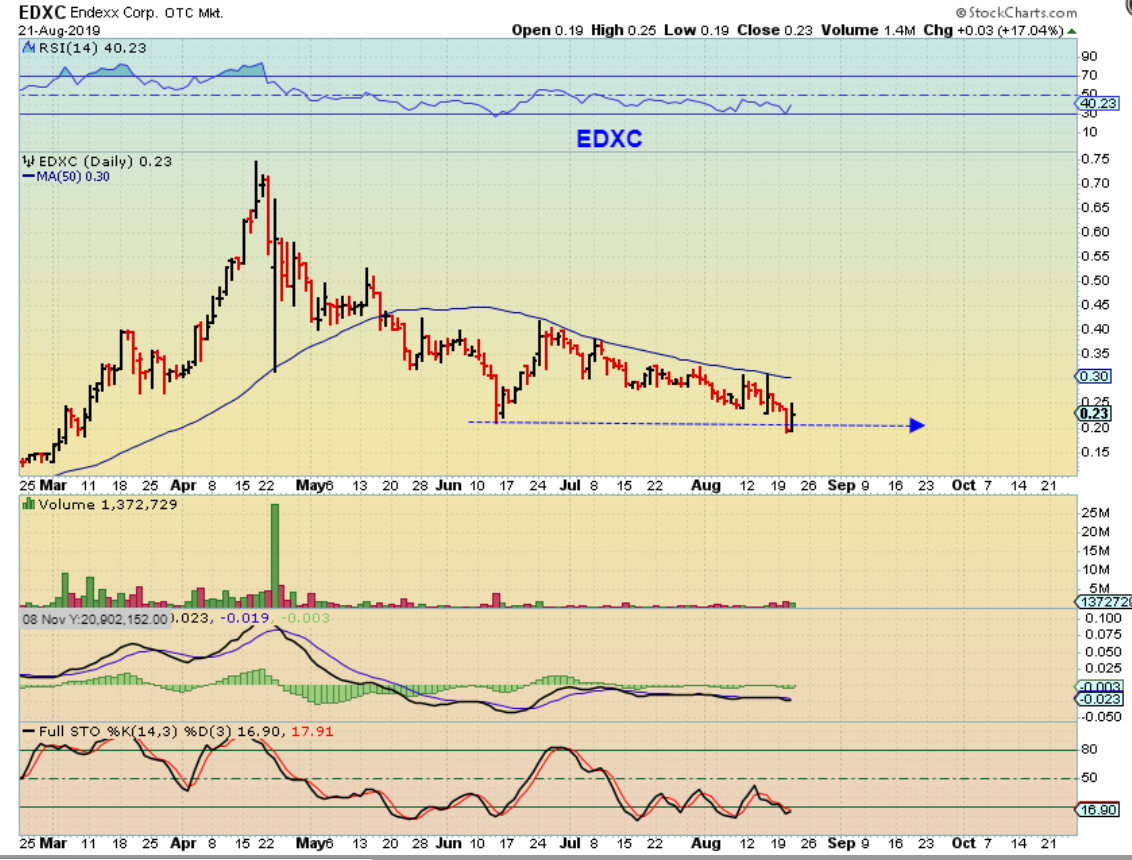The image size is (1132, 860).
Task: Click the 0.23 last-price tag
Action: (x=1094, y=414)
